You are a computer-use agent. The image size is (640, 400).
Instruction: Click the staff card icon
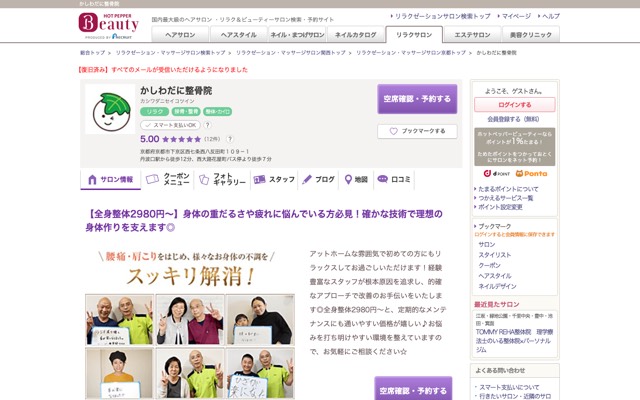(259, 180)
